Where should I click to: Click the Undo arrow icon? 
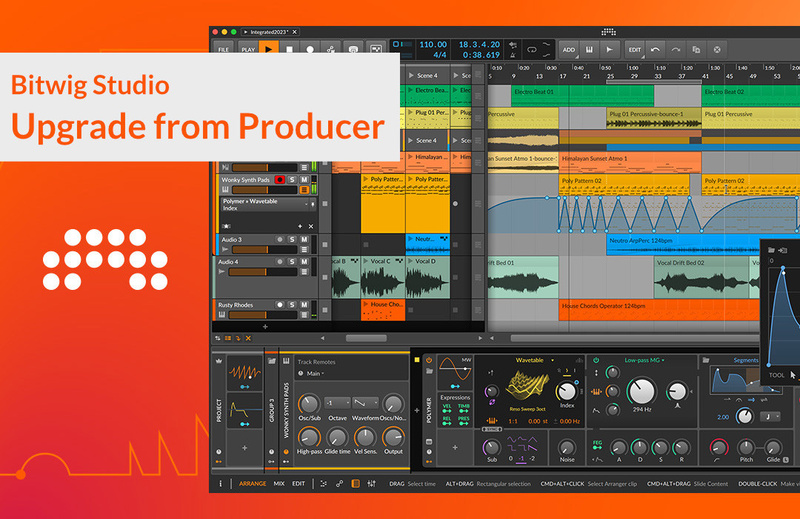pos(656,50)
